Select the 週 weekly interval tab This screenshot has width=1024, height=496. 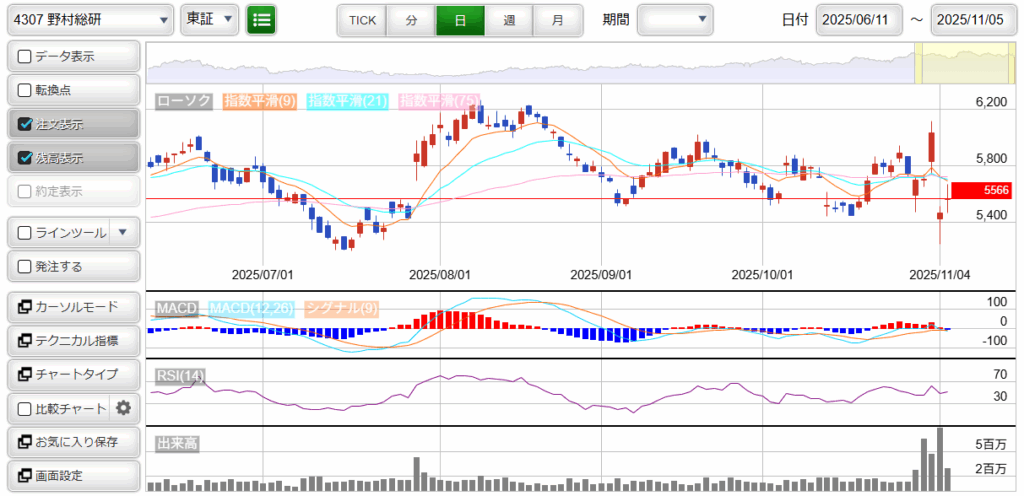coord(509,20)
